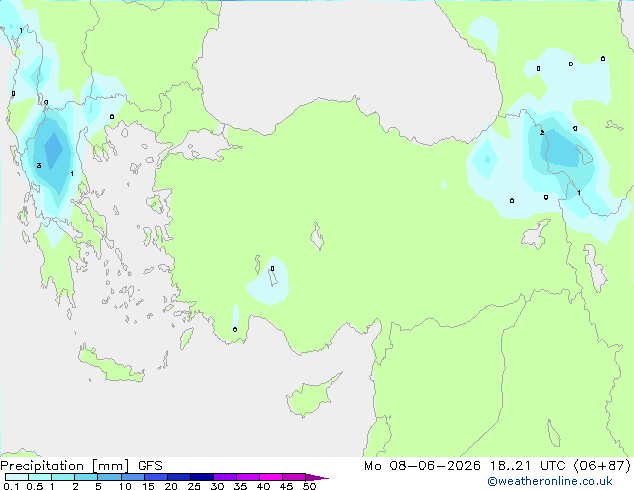634x490 pixels.
Task: Click the over-50 mm arrow end of legend
Action: 317,477
